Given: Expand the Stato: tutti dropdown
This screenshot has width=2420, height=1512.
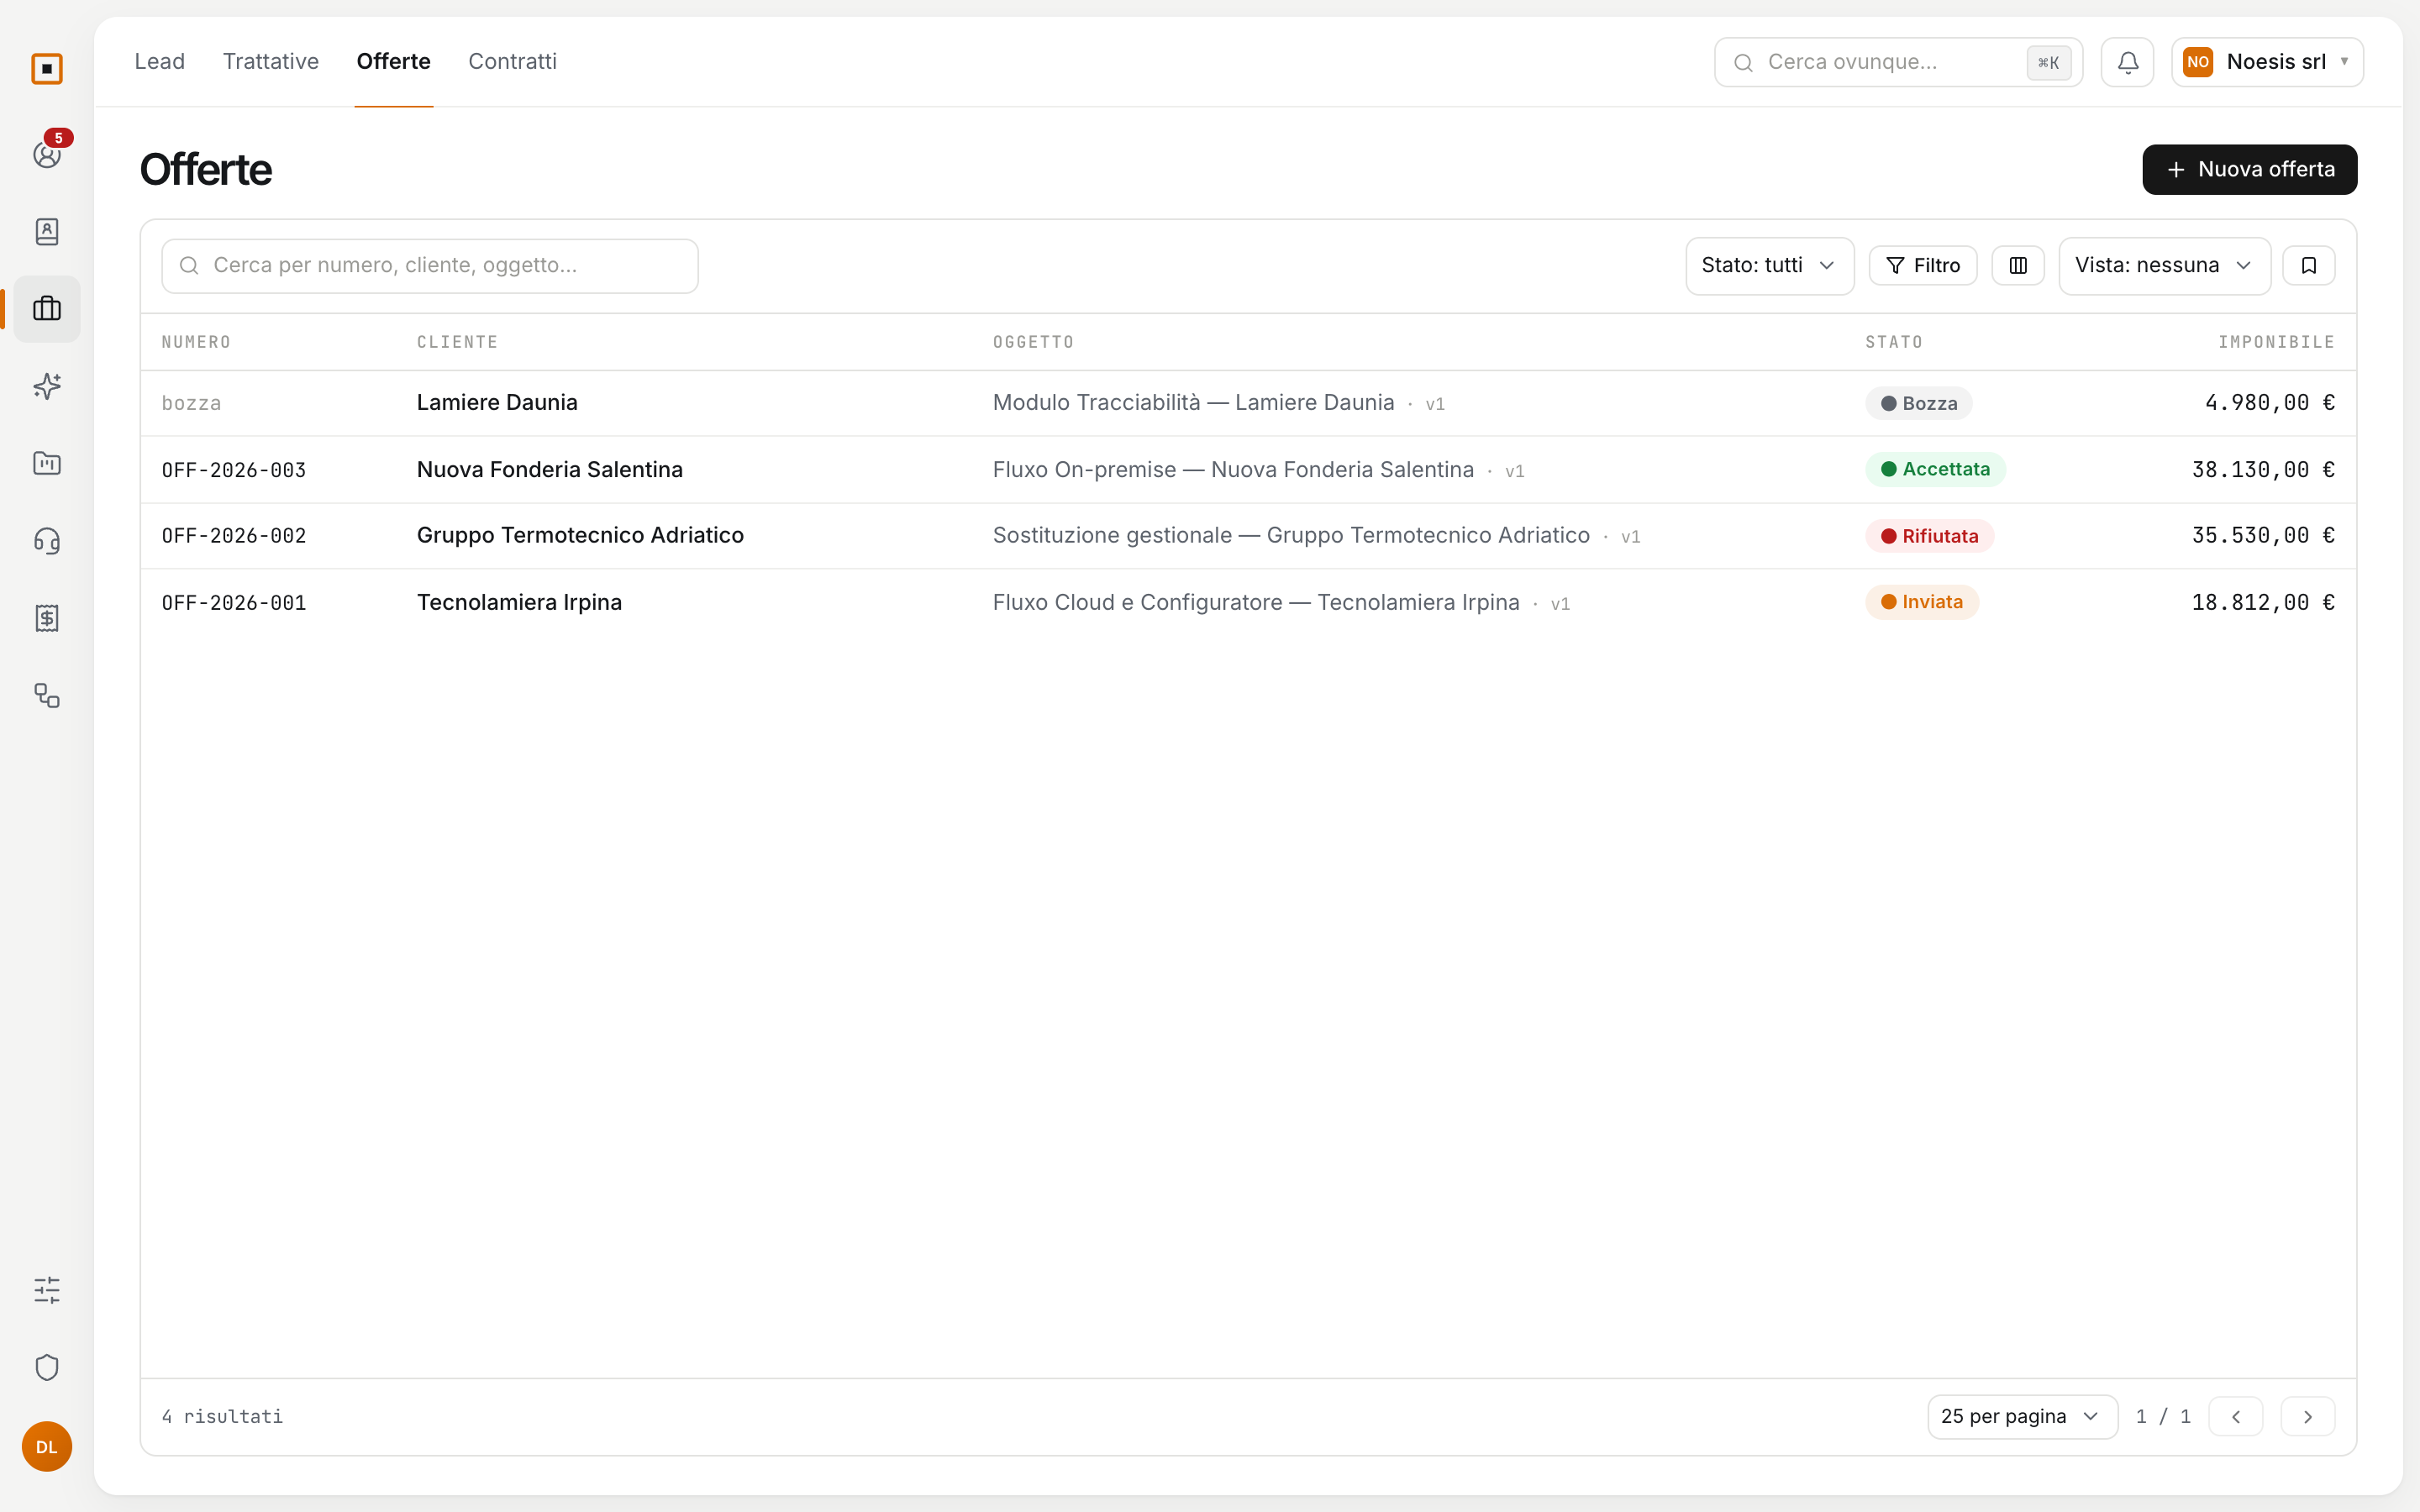Looking at the screenshot, I should coord(1769,265).
